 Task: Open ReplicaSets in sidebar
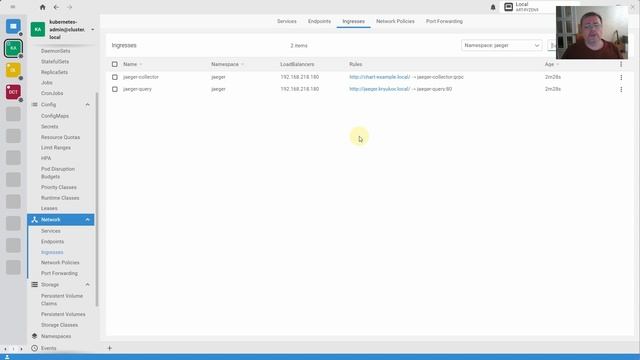coord(54,72)
